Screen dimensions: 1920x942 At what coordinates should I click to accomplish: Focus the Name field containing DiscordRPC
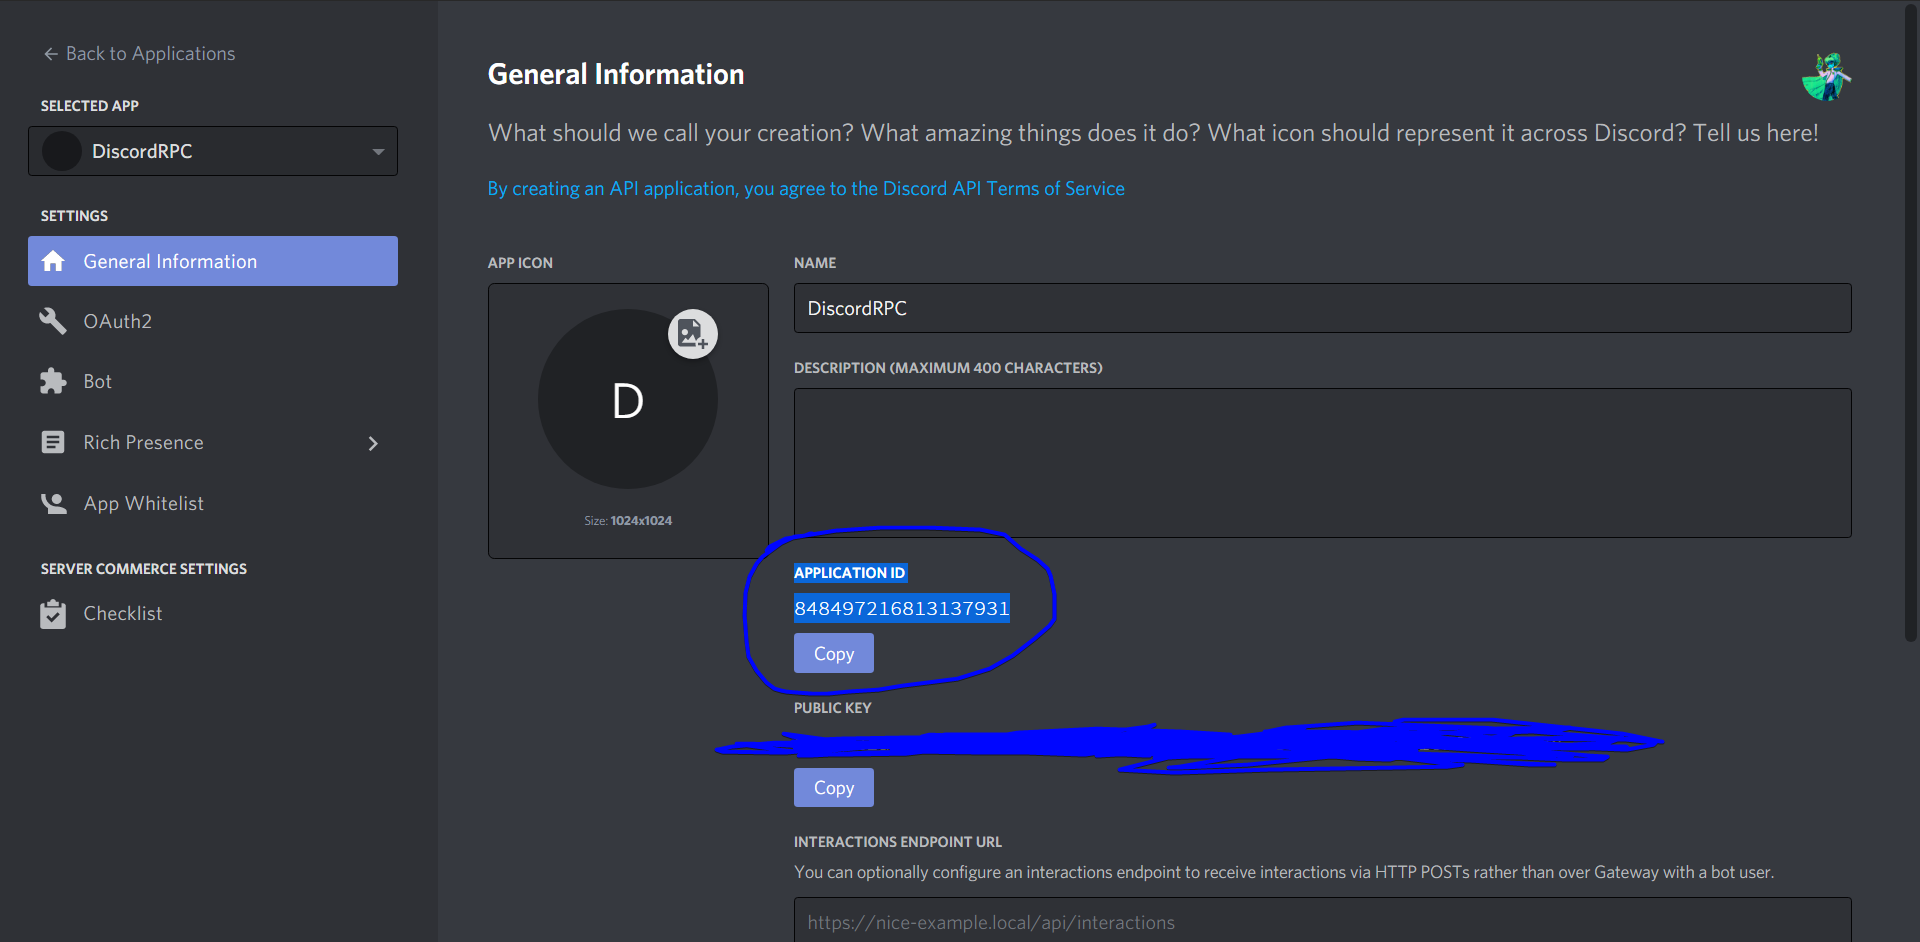click(1322, 308)
